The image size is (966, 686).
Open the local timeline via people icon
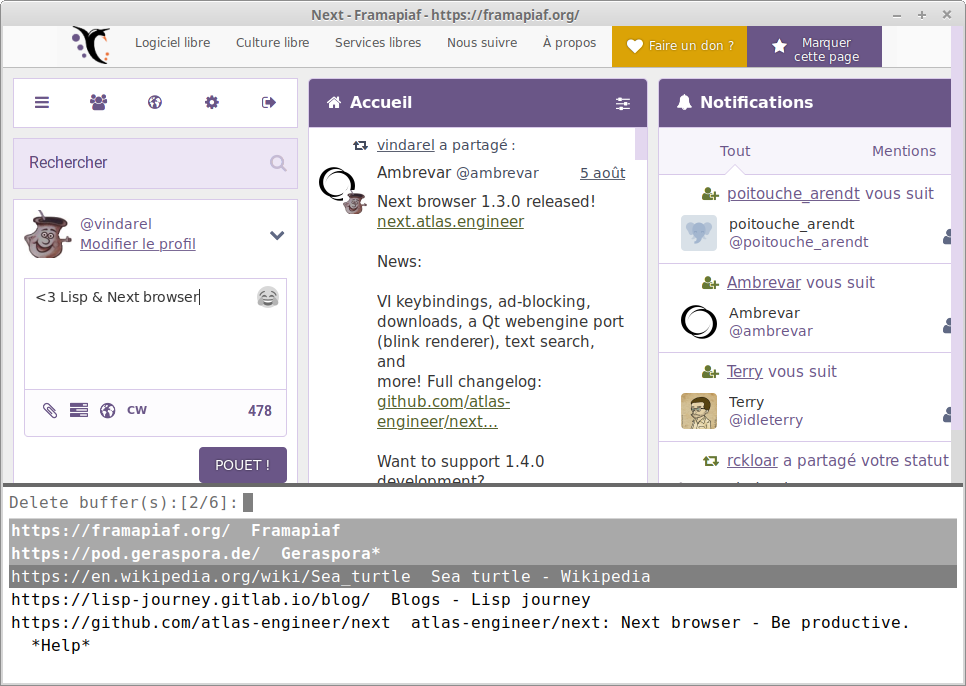(x=99, y=102)
